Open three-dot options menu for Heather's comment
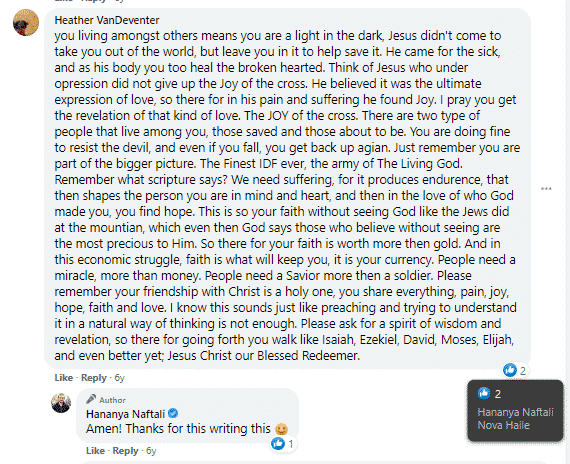This screenshot has width=570, height=464. pyautogui.click(x=546, y=188)
